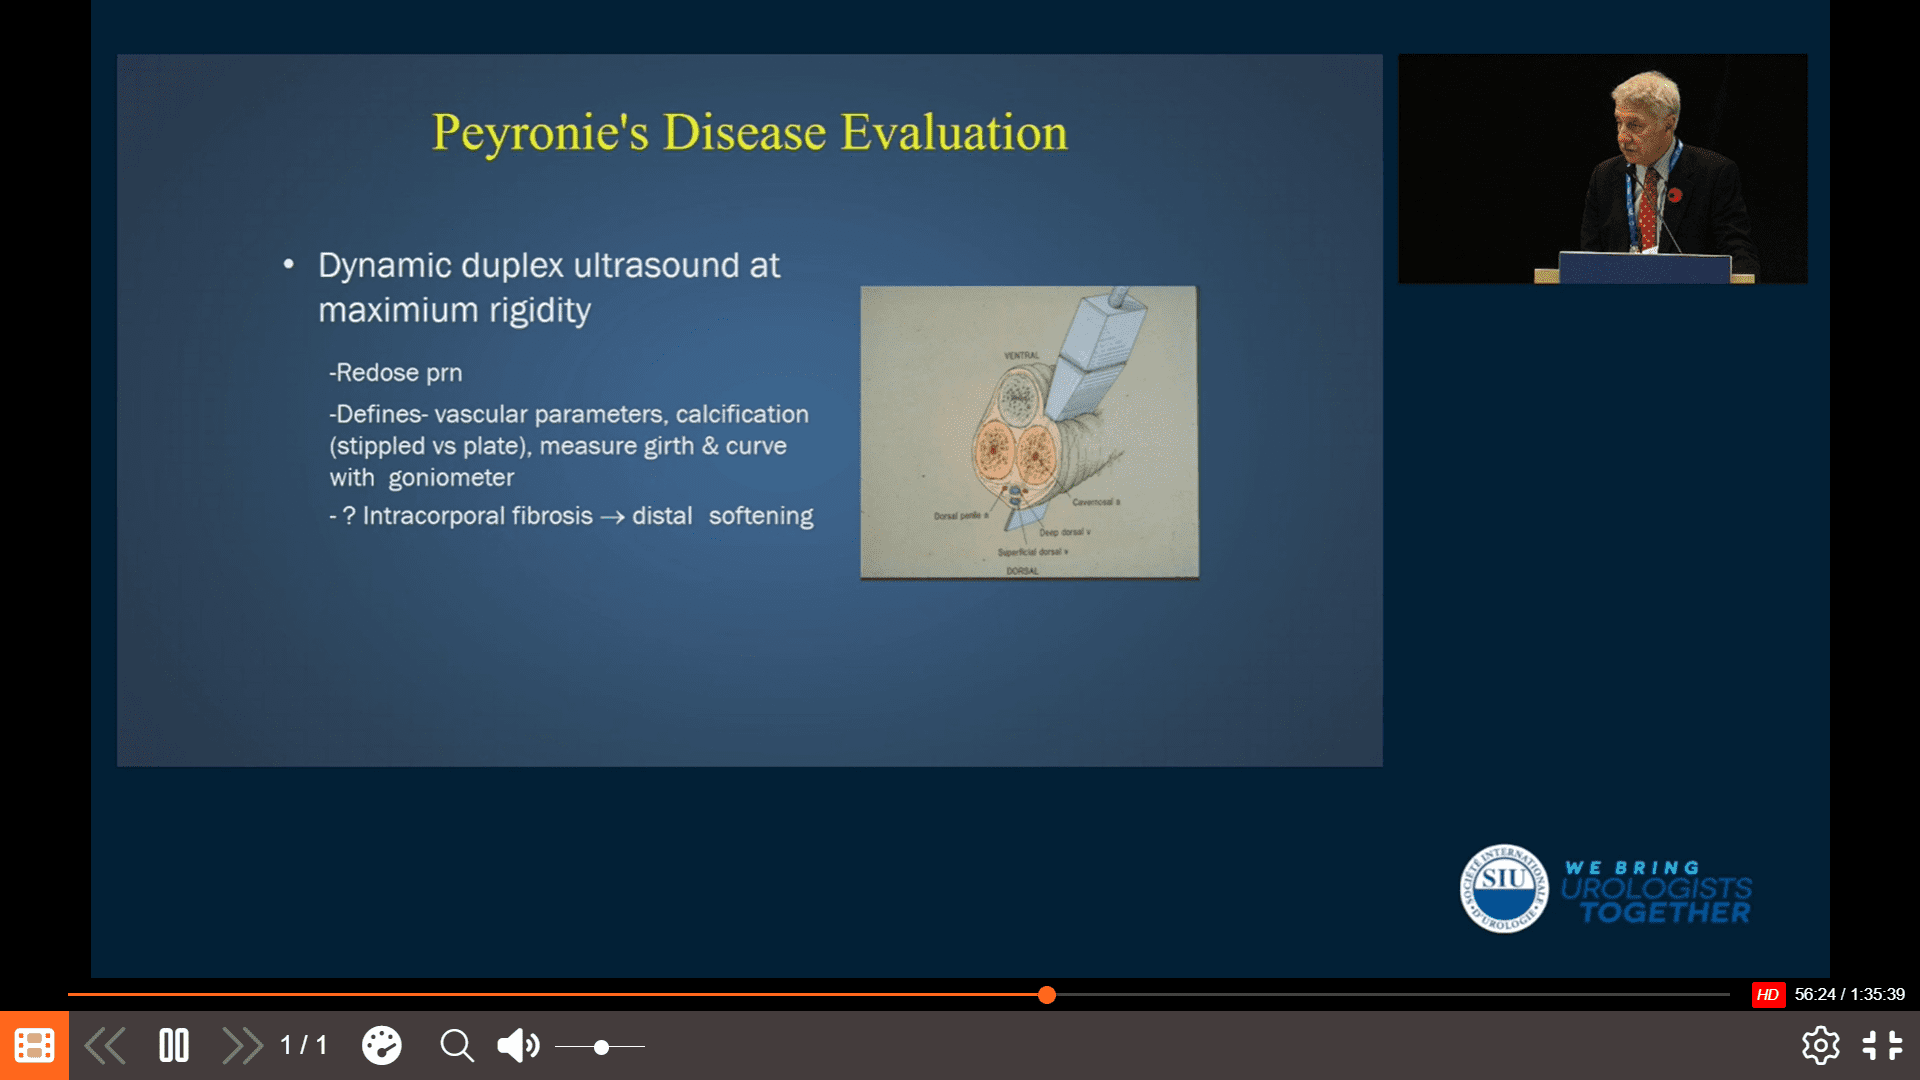Click the SIU logo

[x=1504, y=889]
